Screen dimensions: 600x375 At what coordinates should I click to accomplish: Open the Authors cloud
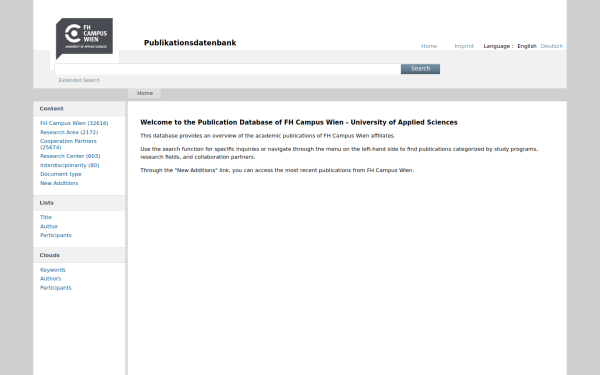[51, 279]
